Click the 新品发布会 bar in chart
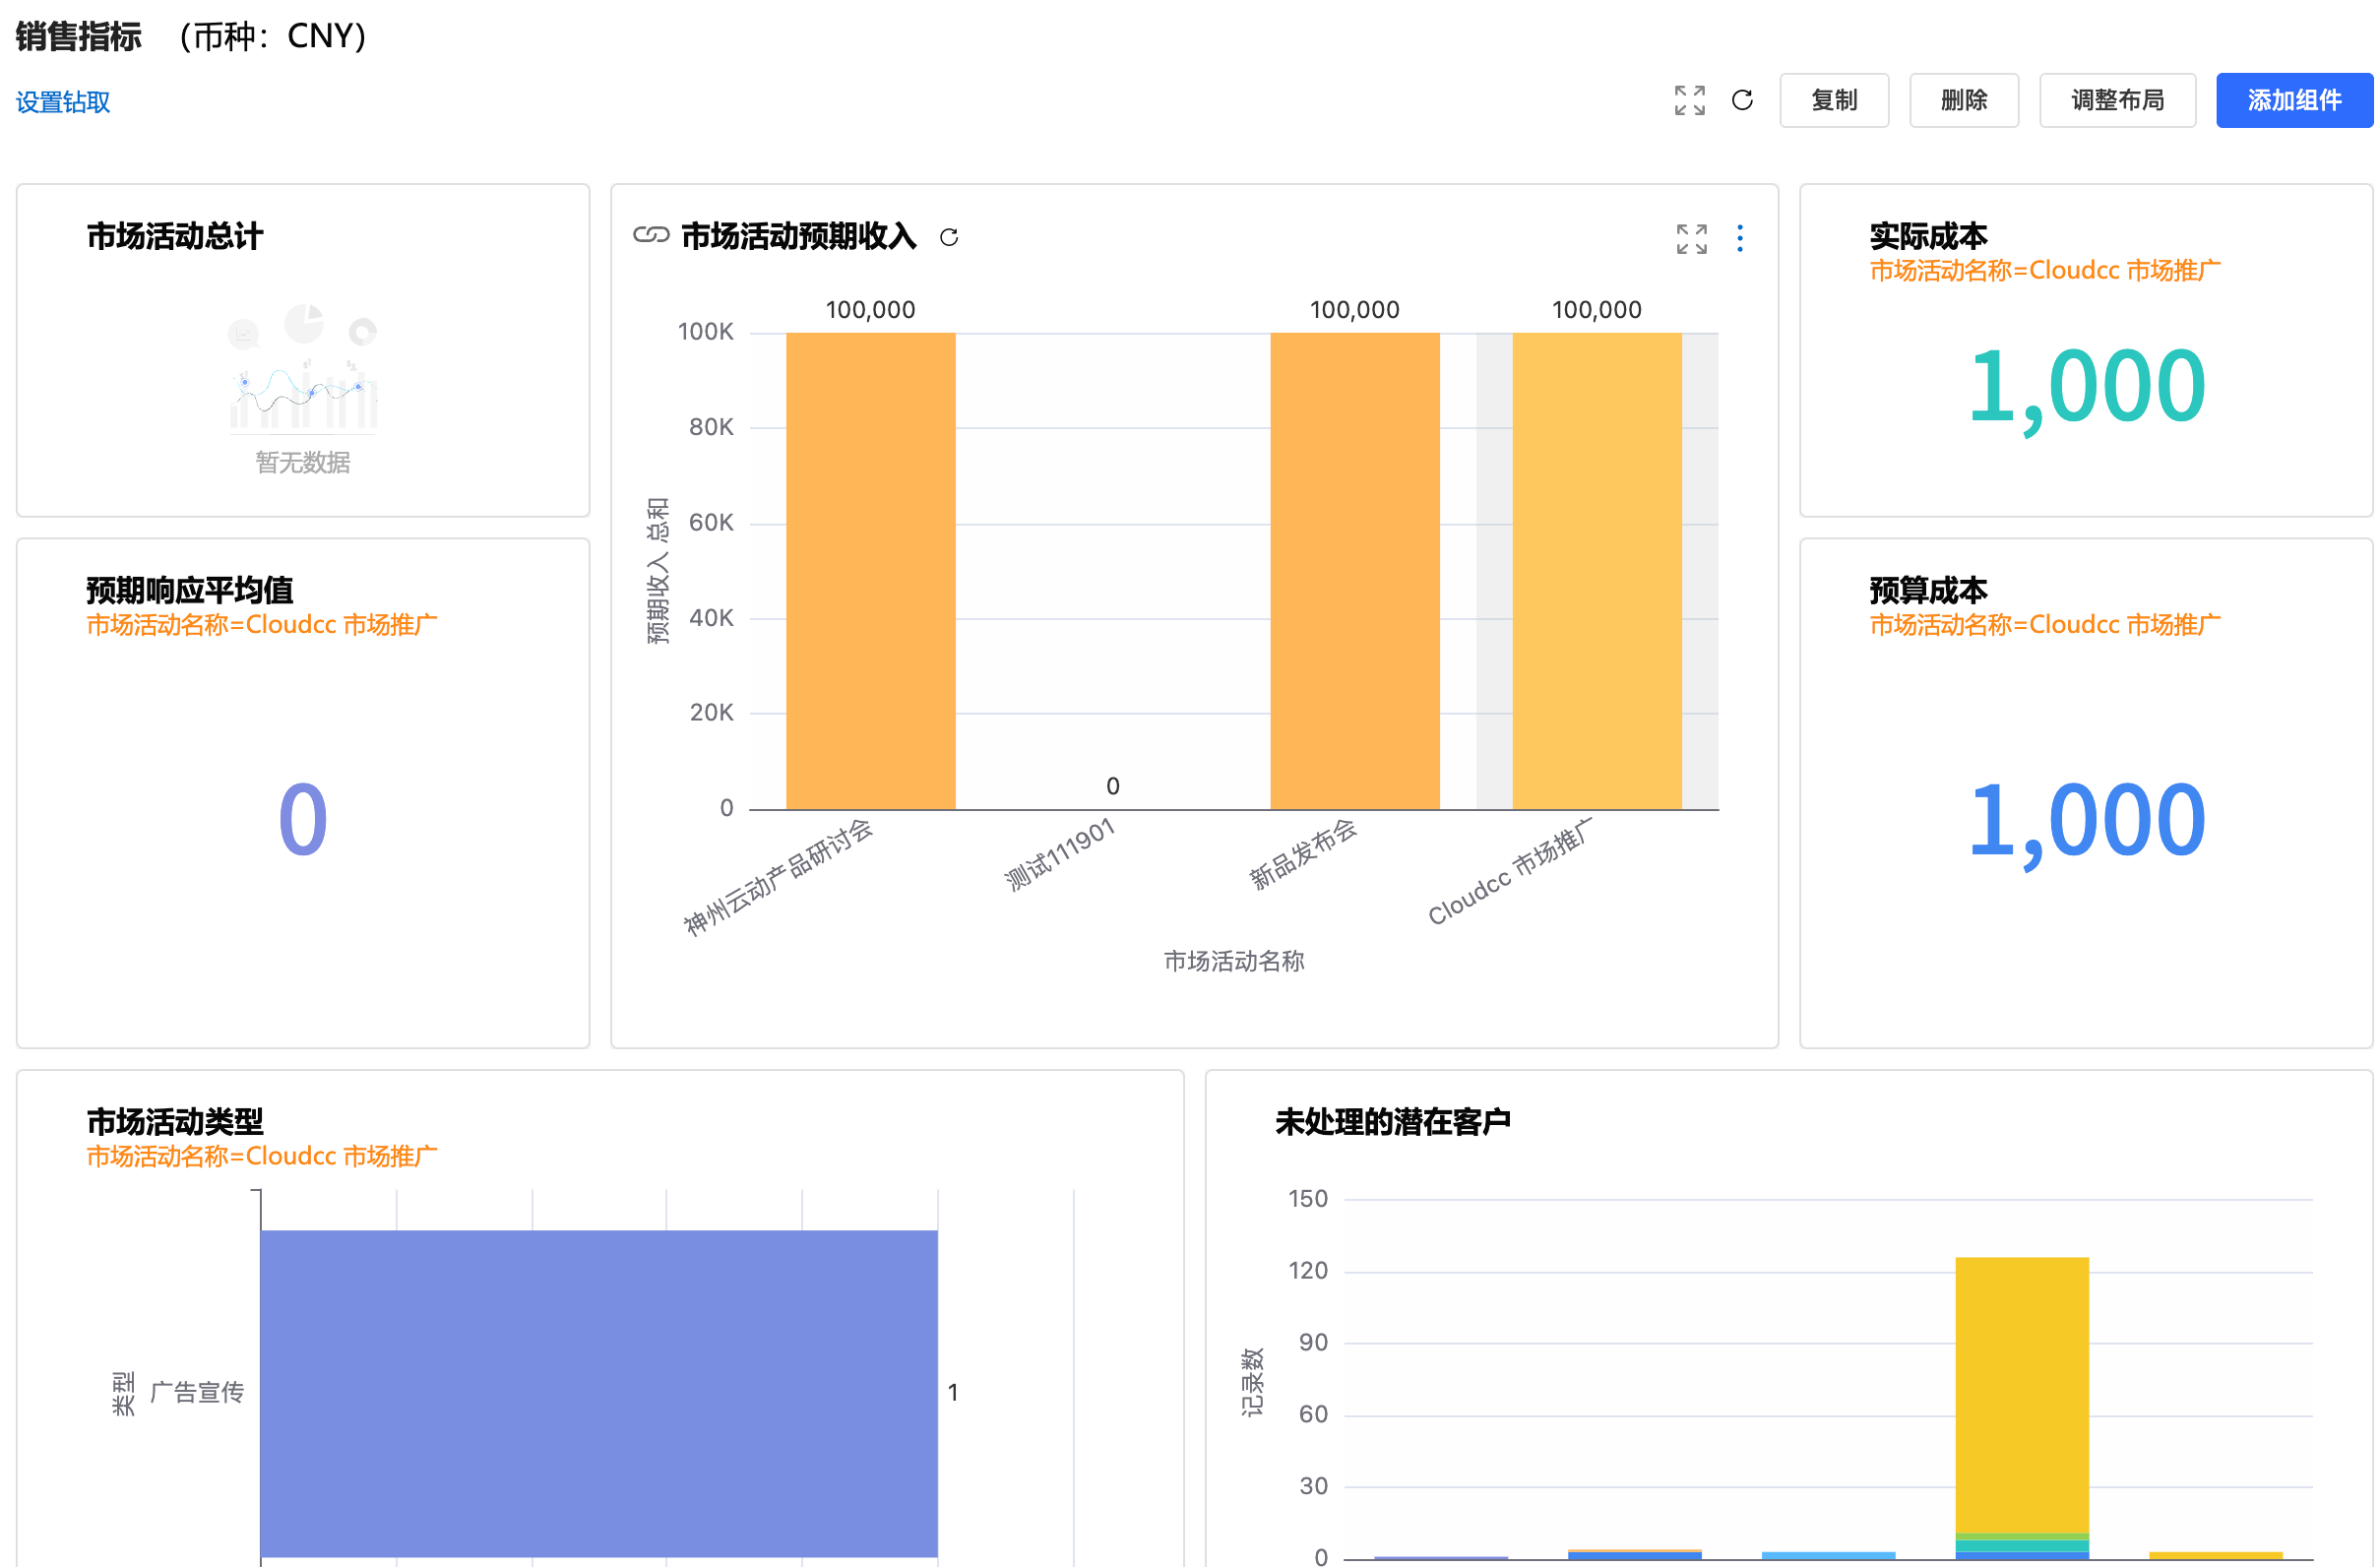Screen dimensions: 2380x1567 pyautogui.click(x=1354, y=570)
